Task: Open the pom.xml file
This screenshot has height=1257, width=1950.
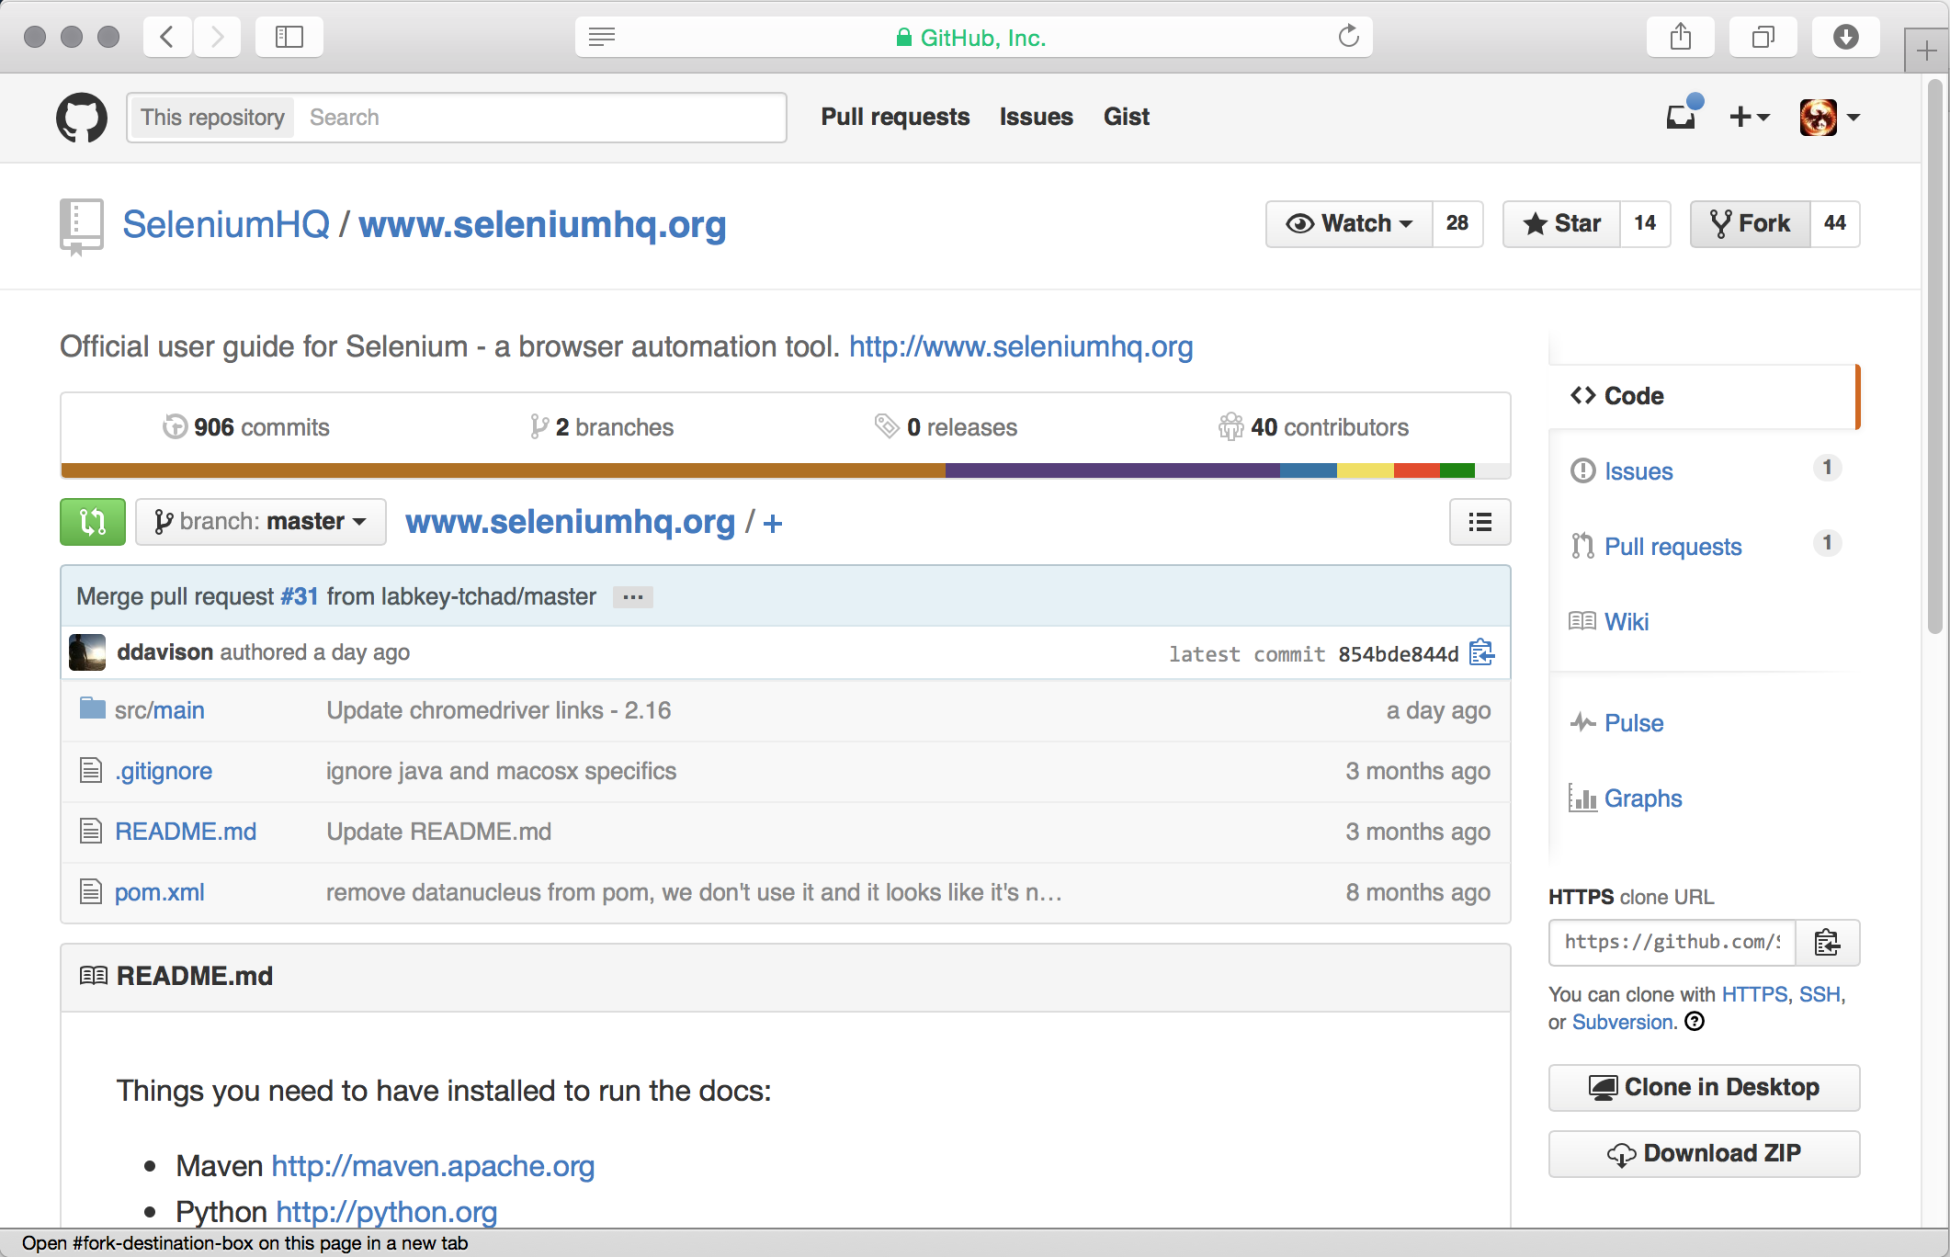Action: tap(159, 892)
